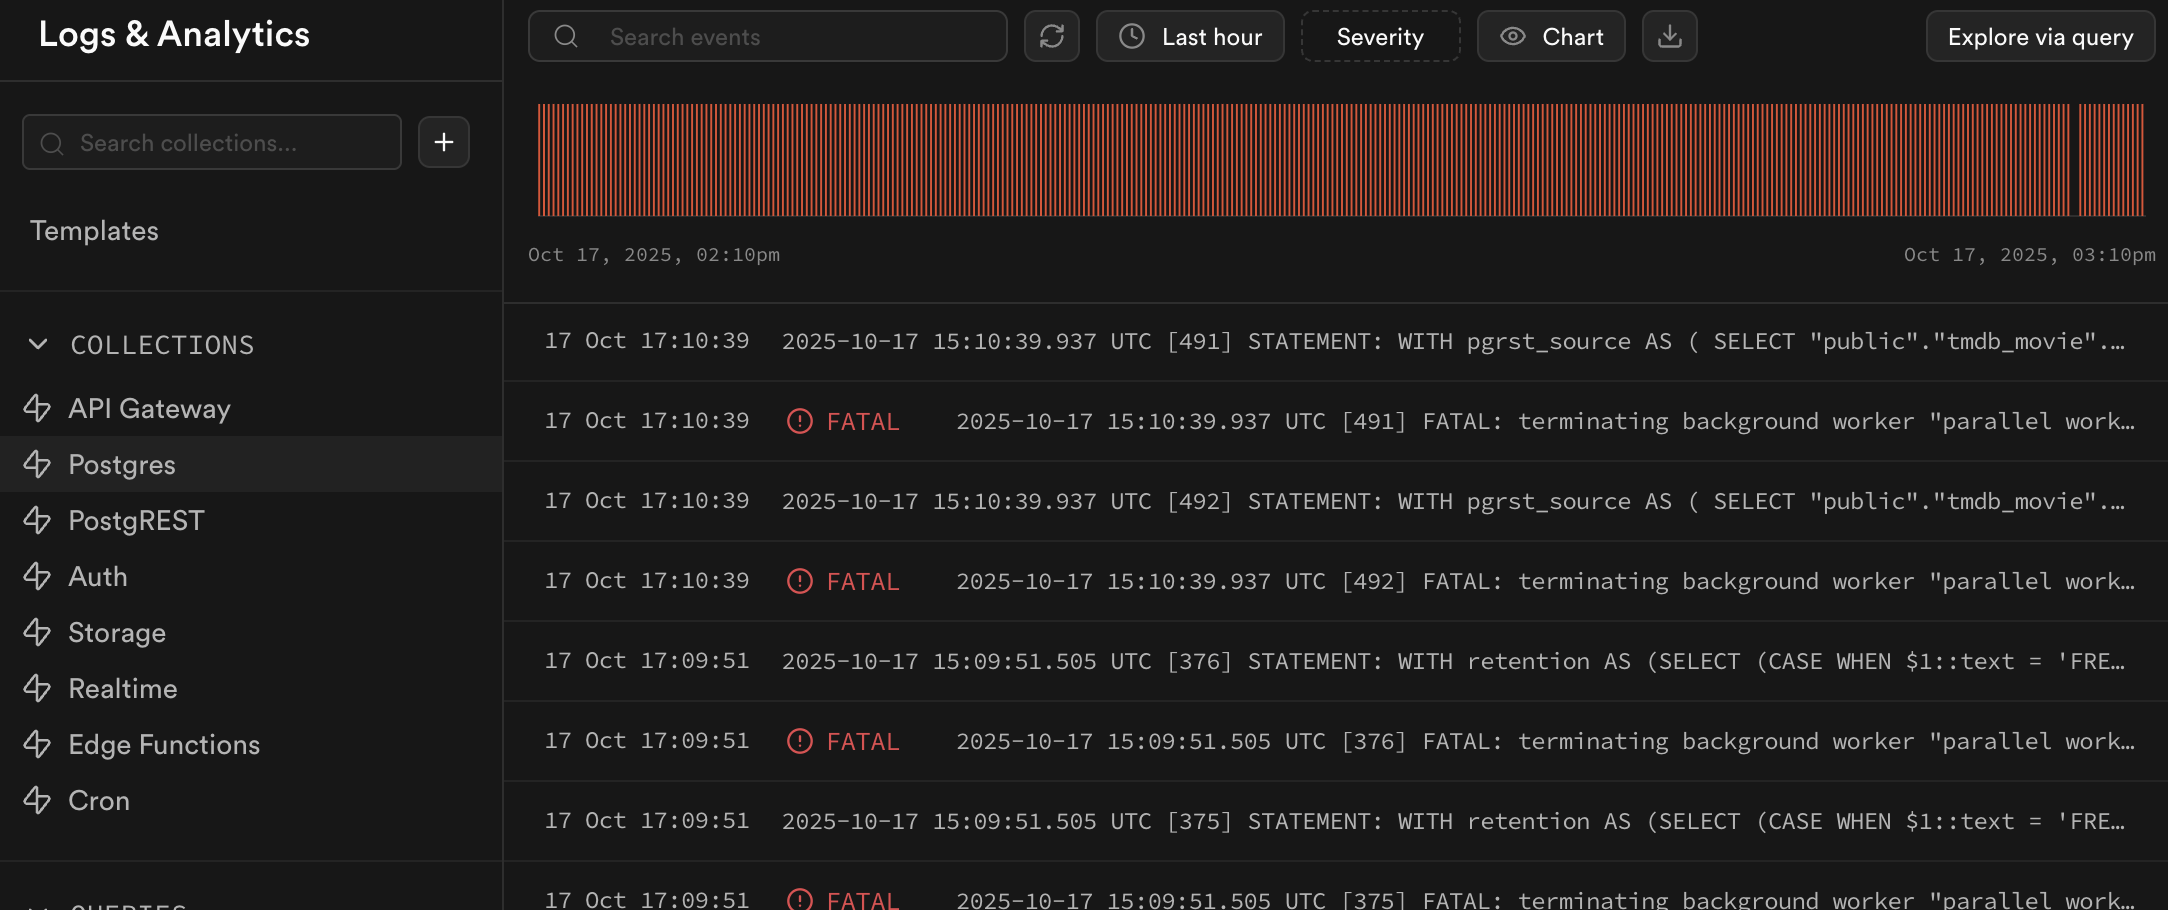2168x910 pixels.
Task: Click FATAL alert icon for process 376
Action: coord(800,741)
